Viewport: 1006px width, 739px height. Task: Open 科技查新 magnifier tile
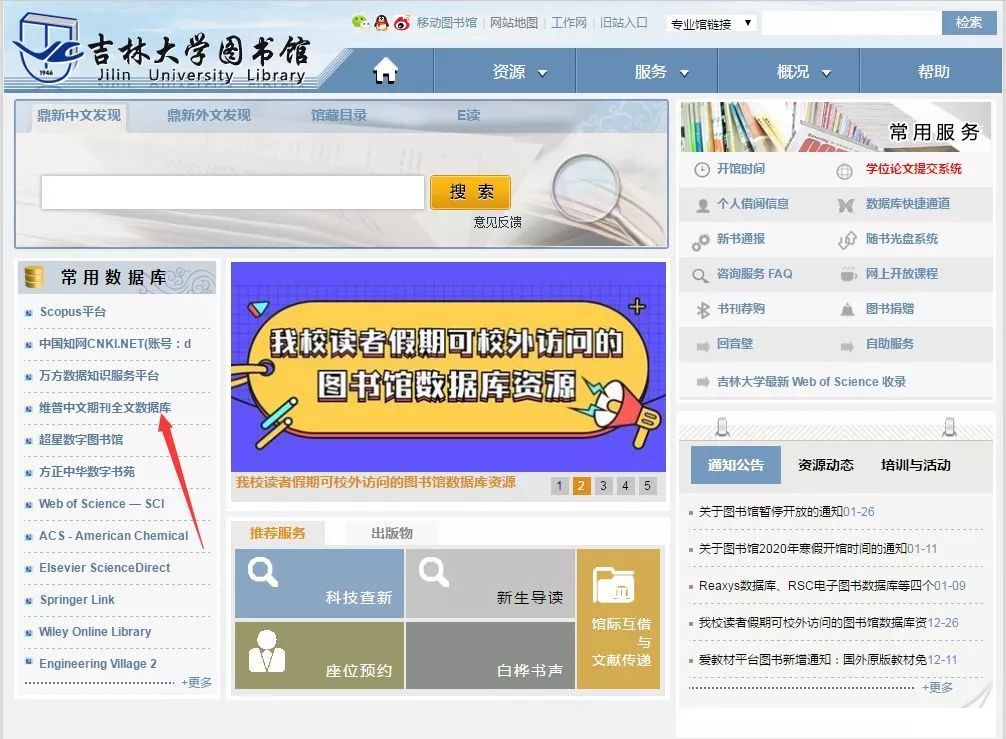319,583
